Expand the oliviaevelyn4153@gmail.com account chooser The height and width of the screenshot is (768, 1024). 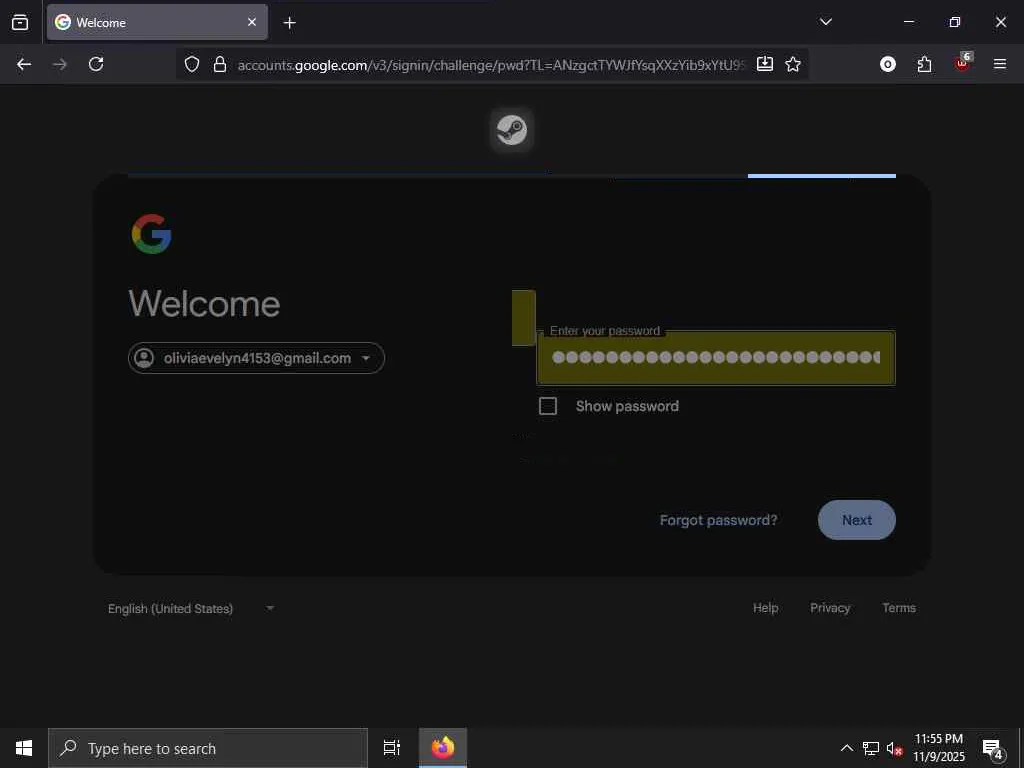pos(256,358)
